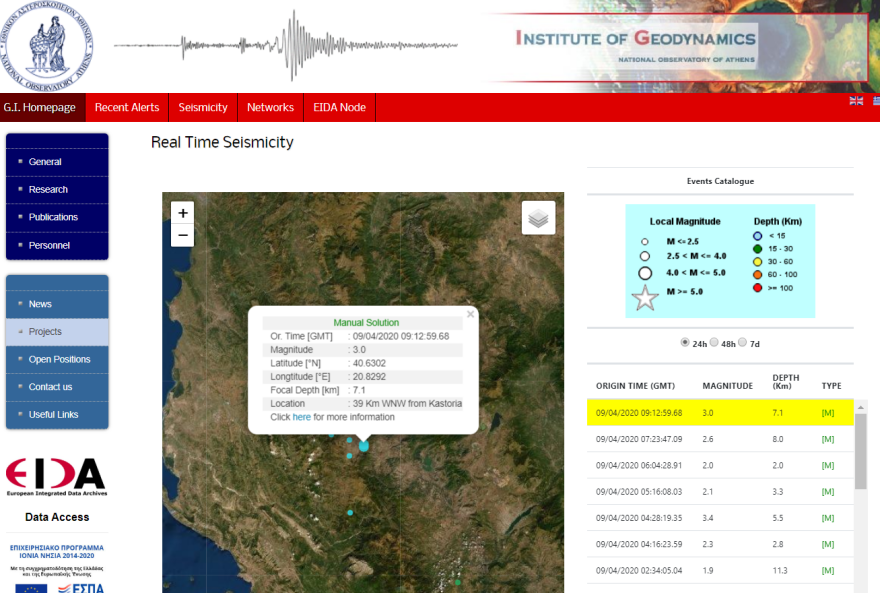The height and width of the screenshot is (593, 880).
Task: Open the map layers control
Action: pos(539,218)
